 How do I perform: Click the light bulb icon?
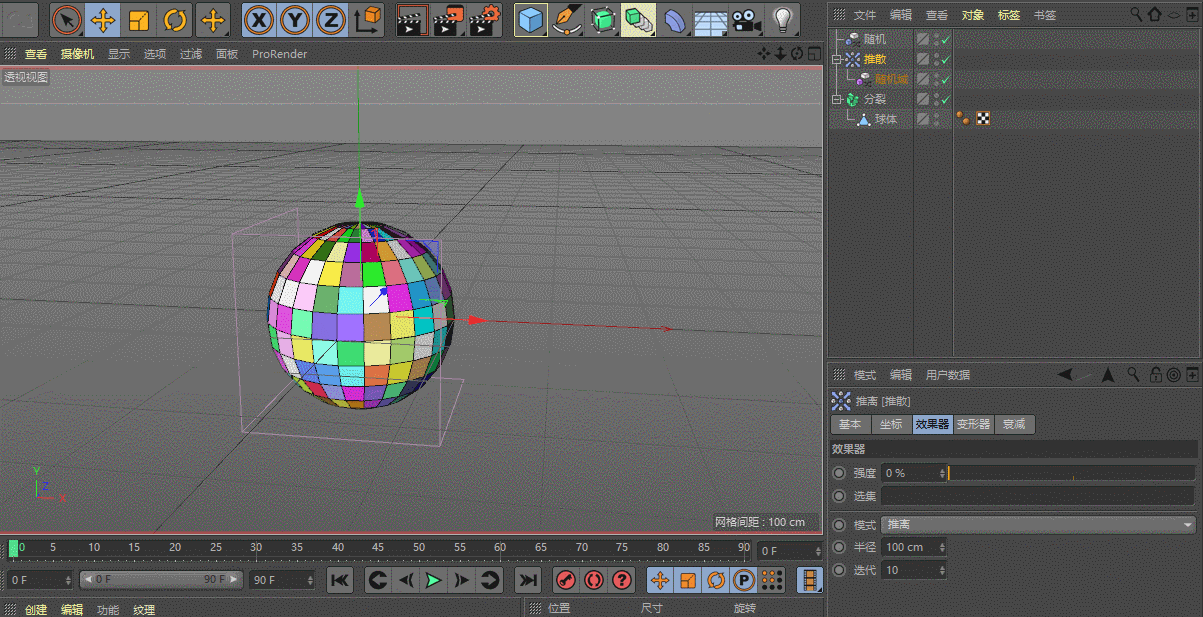click(x=783, y=19)
